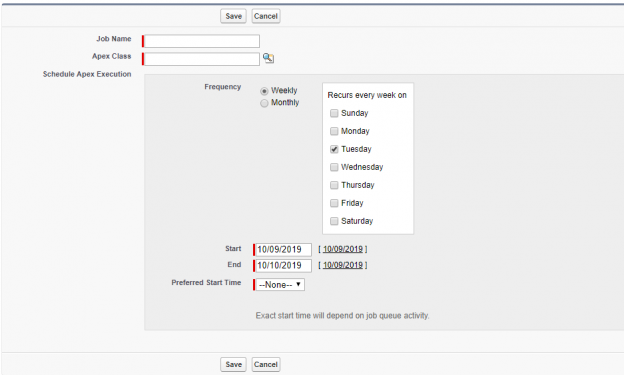Click the date link beside Start

pos(343,249)
